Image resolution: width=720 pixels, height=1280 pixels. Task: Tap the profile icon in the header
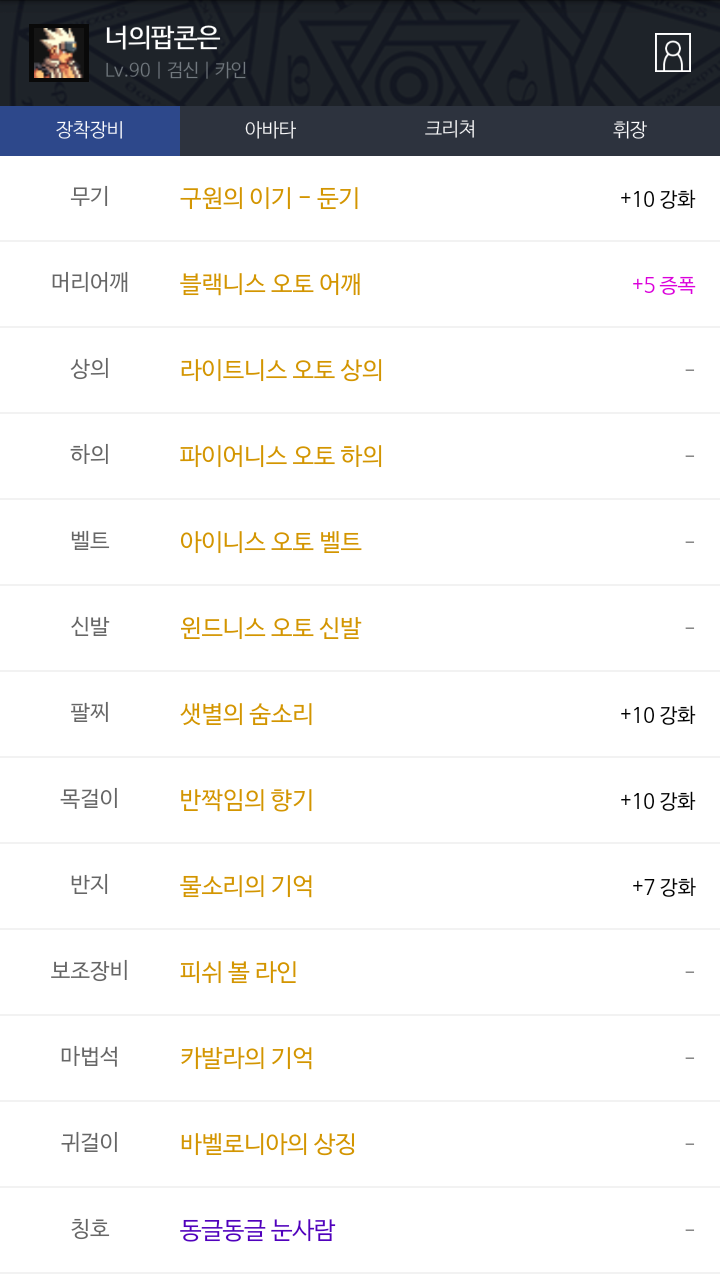[x=673, y=53]
